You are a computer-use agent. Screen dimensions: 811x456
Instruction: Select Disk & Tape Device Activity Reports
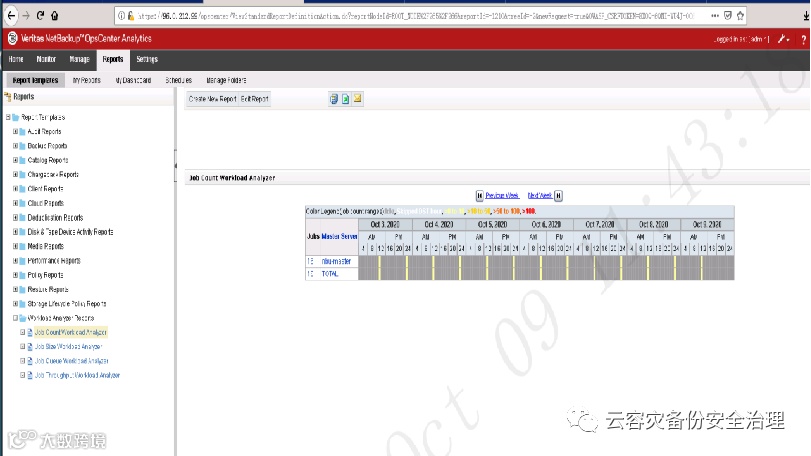point(70,232)
